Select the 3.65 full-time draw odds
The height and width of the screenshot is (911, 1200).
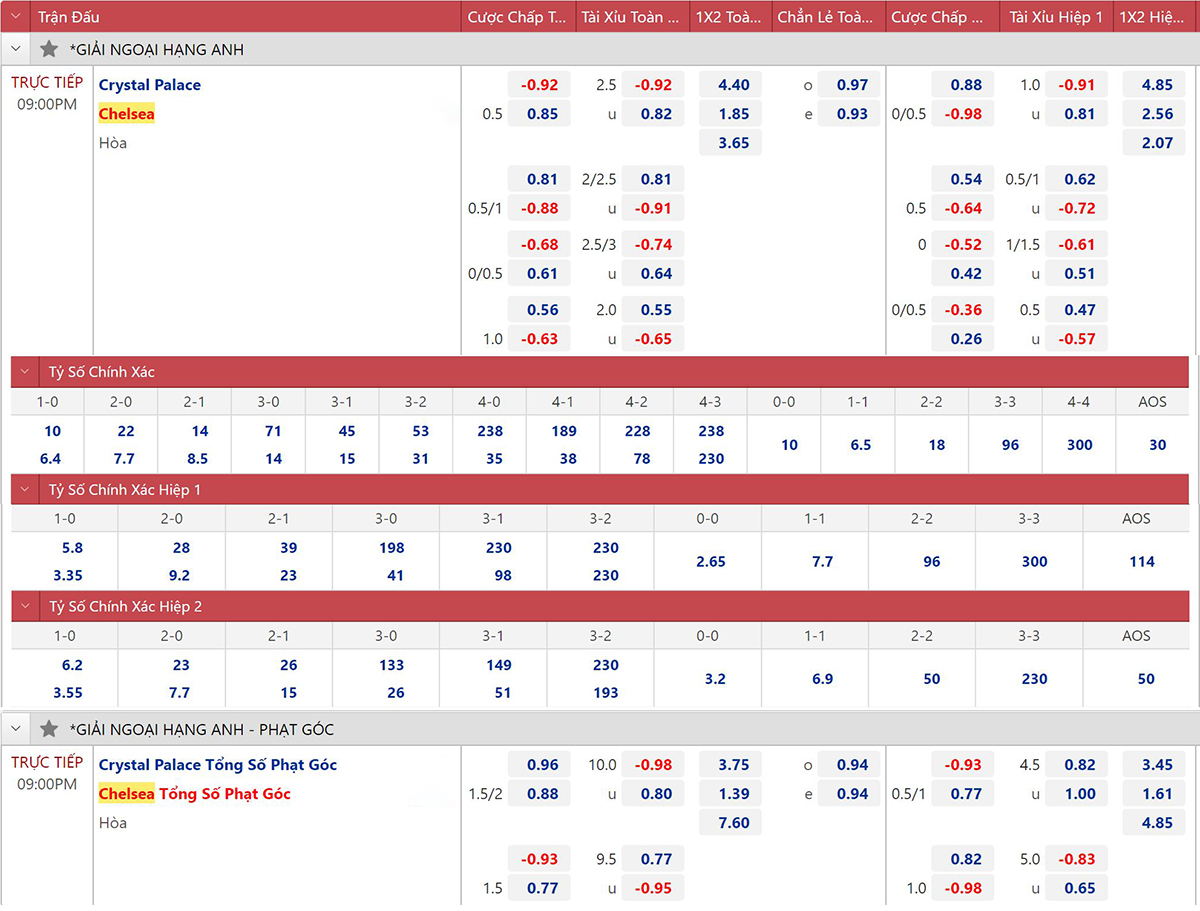[x=733, y=143]
